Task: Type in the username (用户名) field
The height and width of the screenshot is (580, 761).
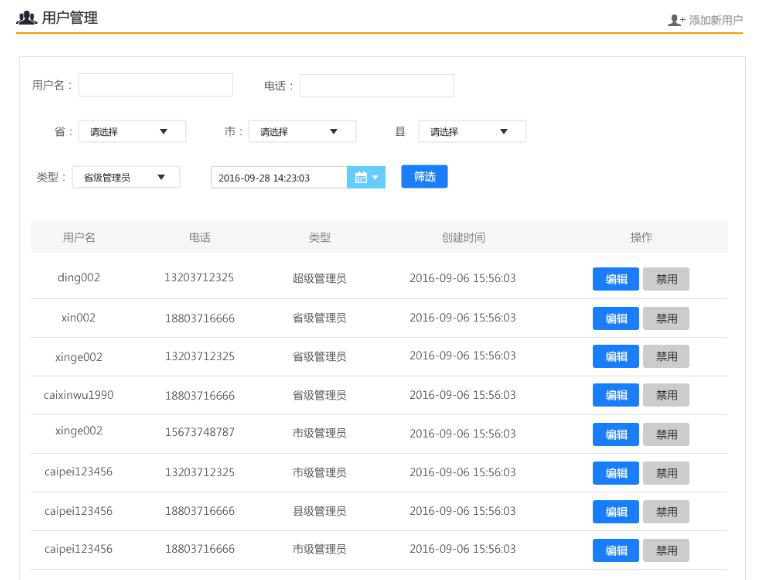Action: (155, 86)
